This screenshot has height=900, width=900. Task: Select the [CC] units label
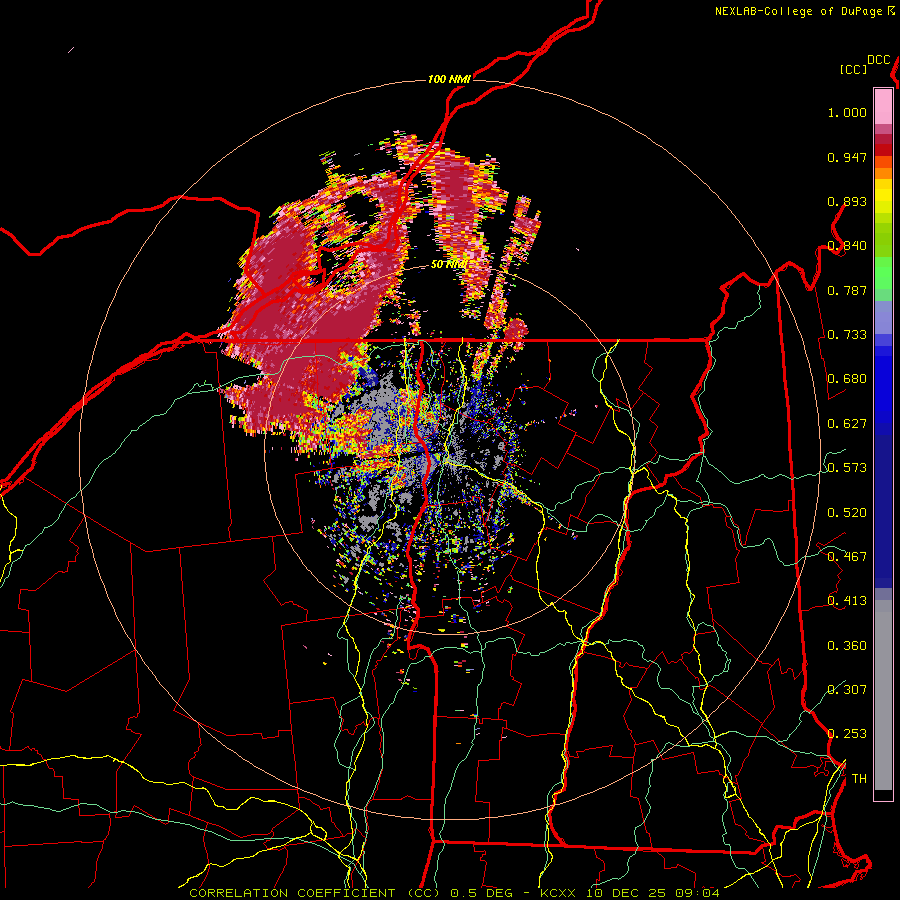coord(854,69)
